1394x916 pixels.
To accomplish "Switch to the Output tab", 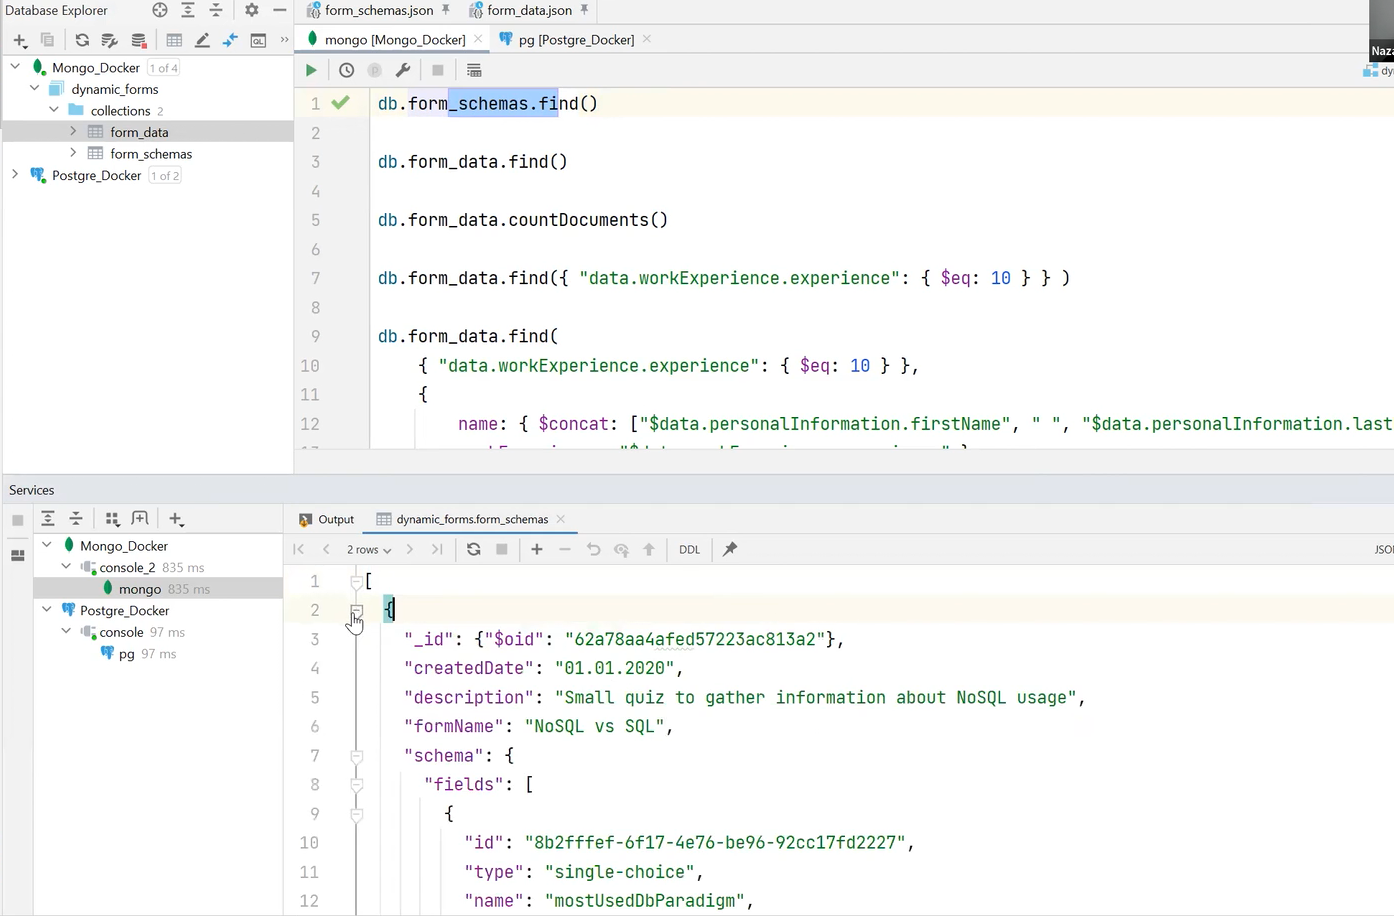I will pyautogui.click(x=336, y=519).
